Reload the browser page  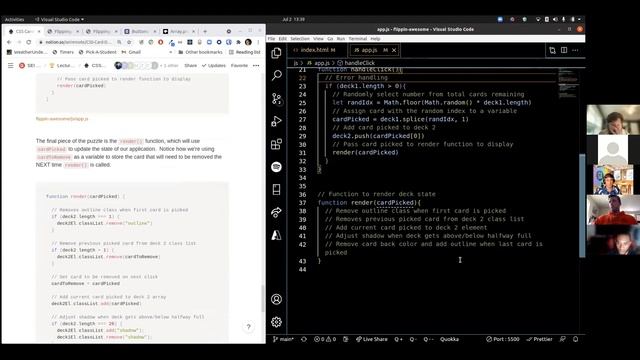point(29,42)
